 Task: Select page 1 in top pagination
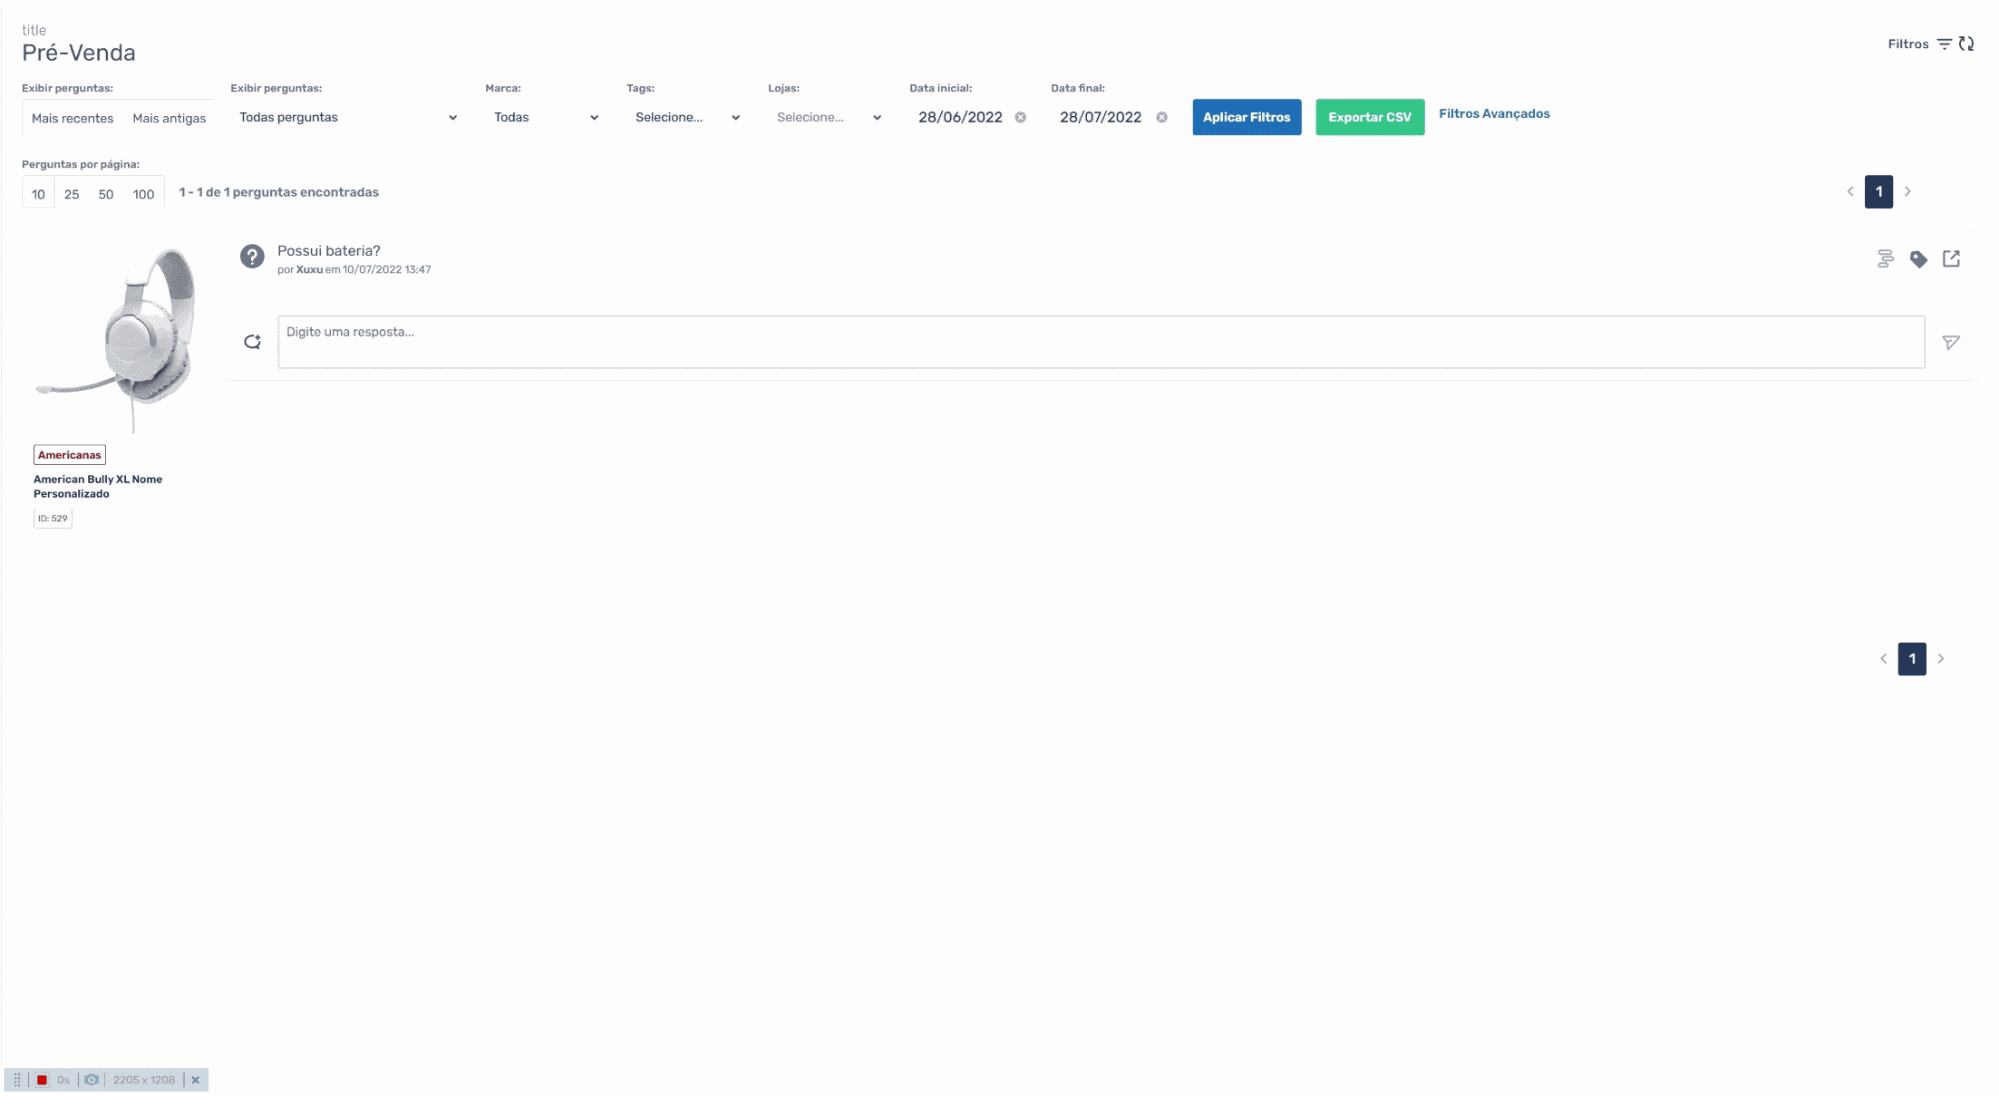tap(1878, 192)
